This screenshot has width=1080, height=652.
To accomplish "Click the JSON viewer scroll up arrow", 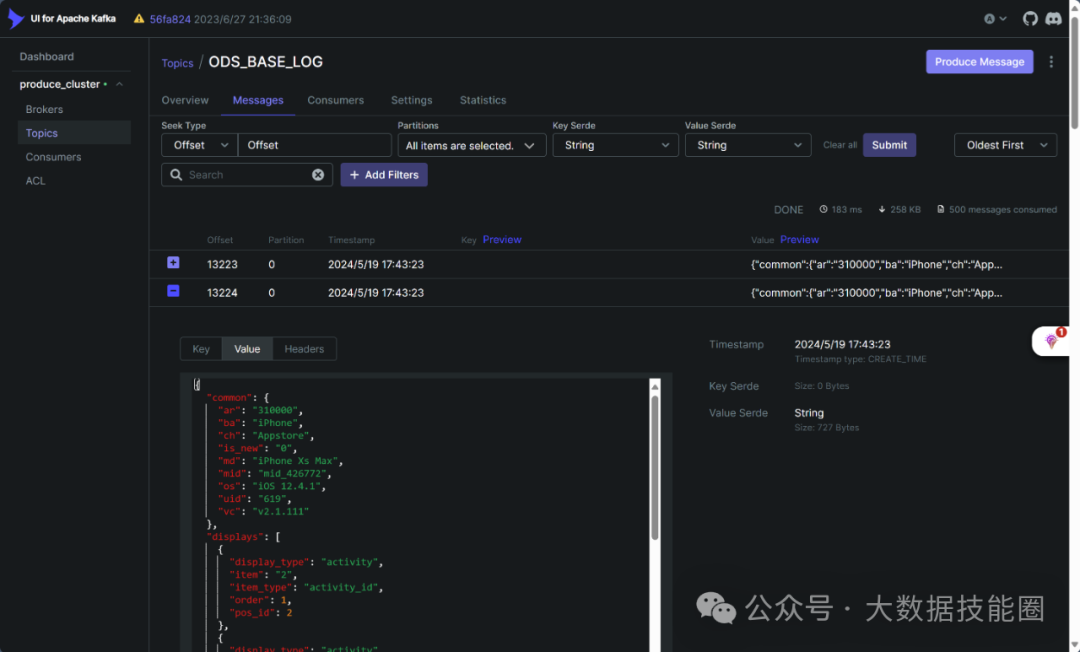I will tap(654, 386).
